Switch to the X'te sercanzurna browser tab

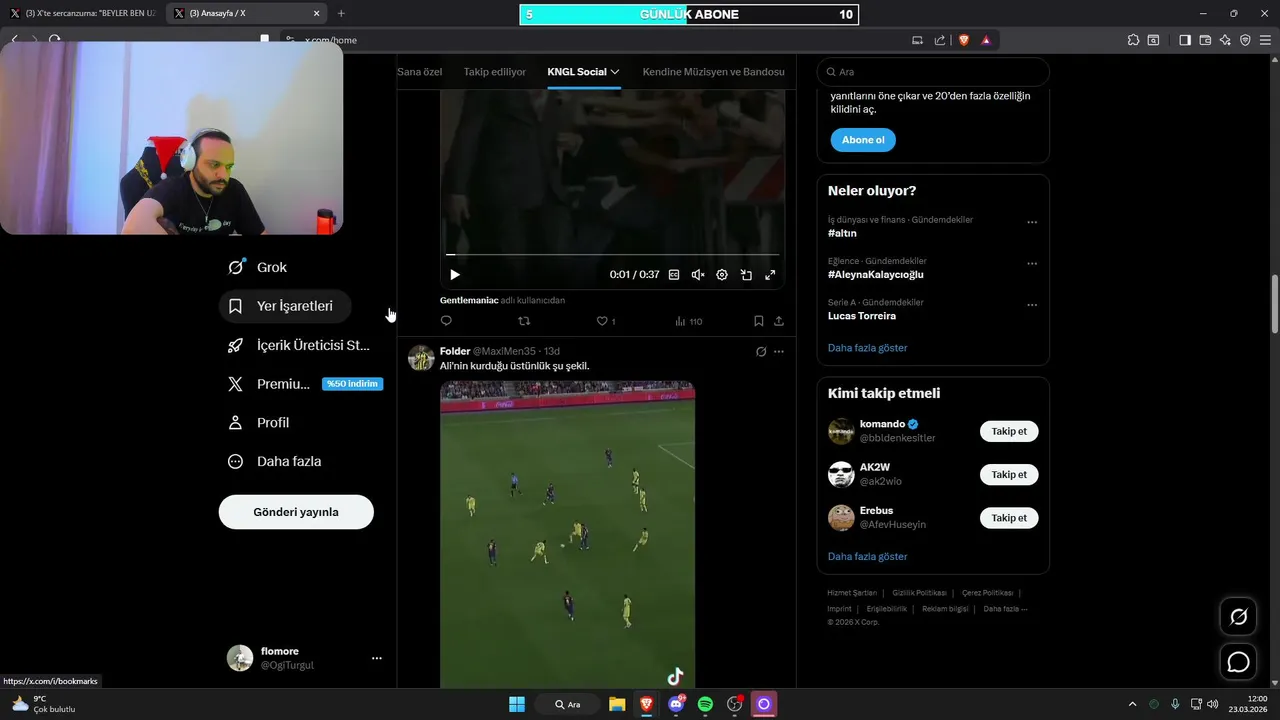click(x=83, y=13)
